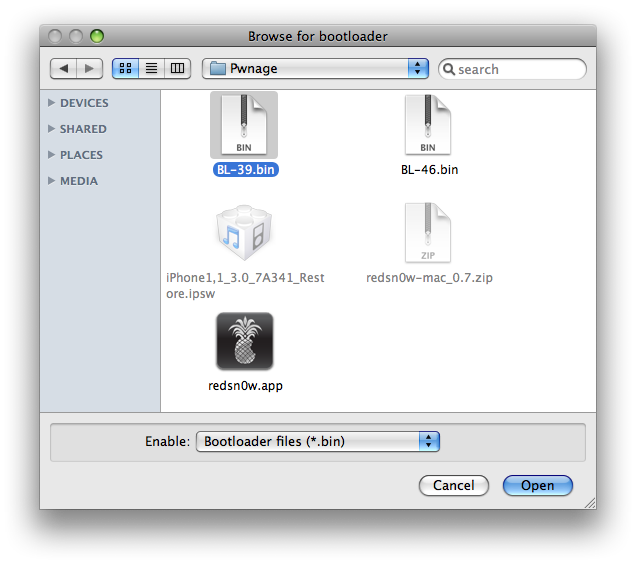Go back with the left arrow button
This screenshot has width=636, height=564.
(x=64, y=68)
